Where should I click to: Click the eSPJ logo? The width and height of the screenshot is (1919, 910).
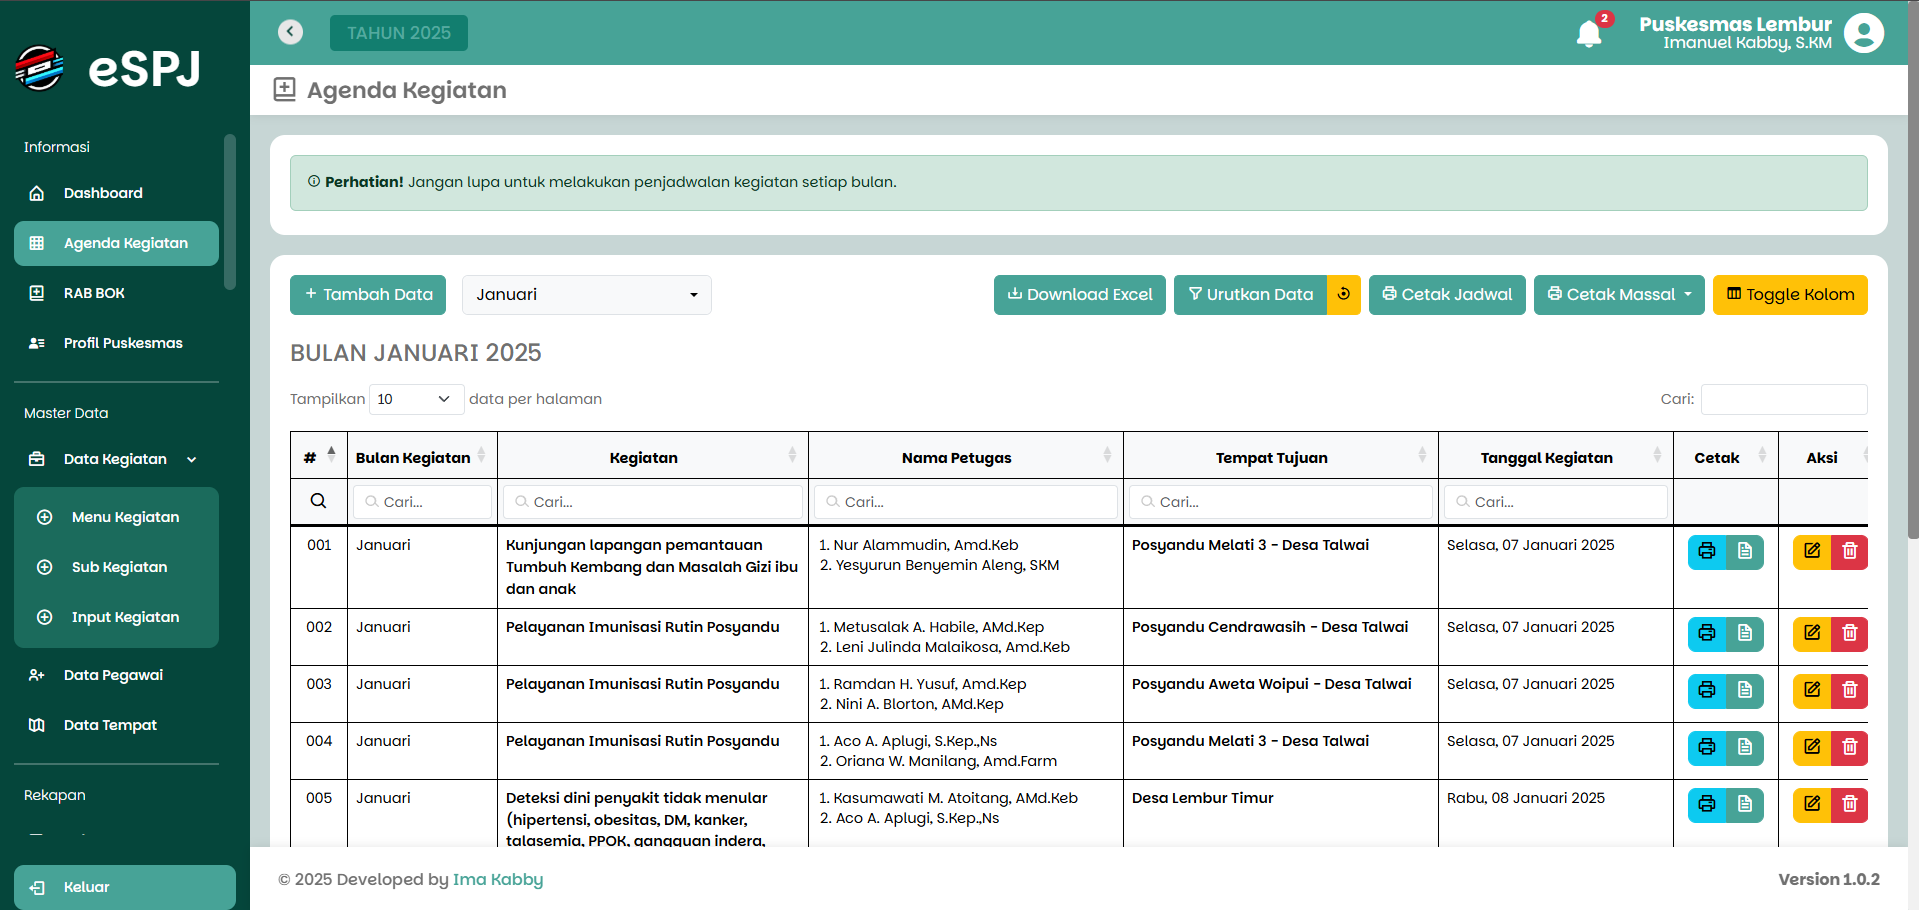(109, 69)
